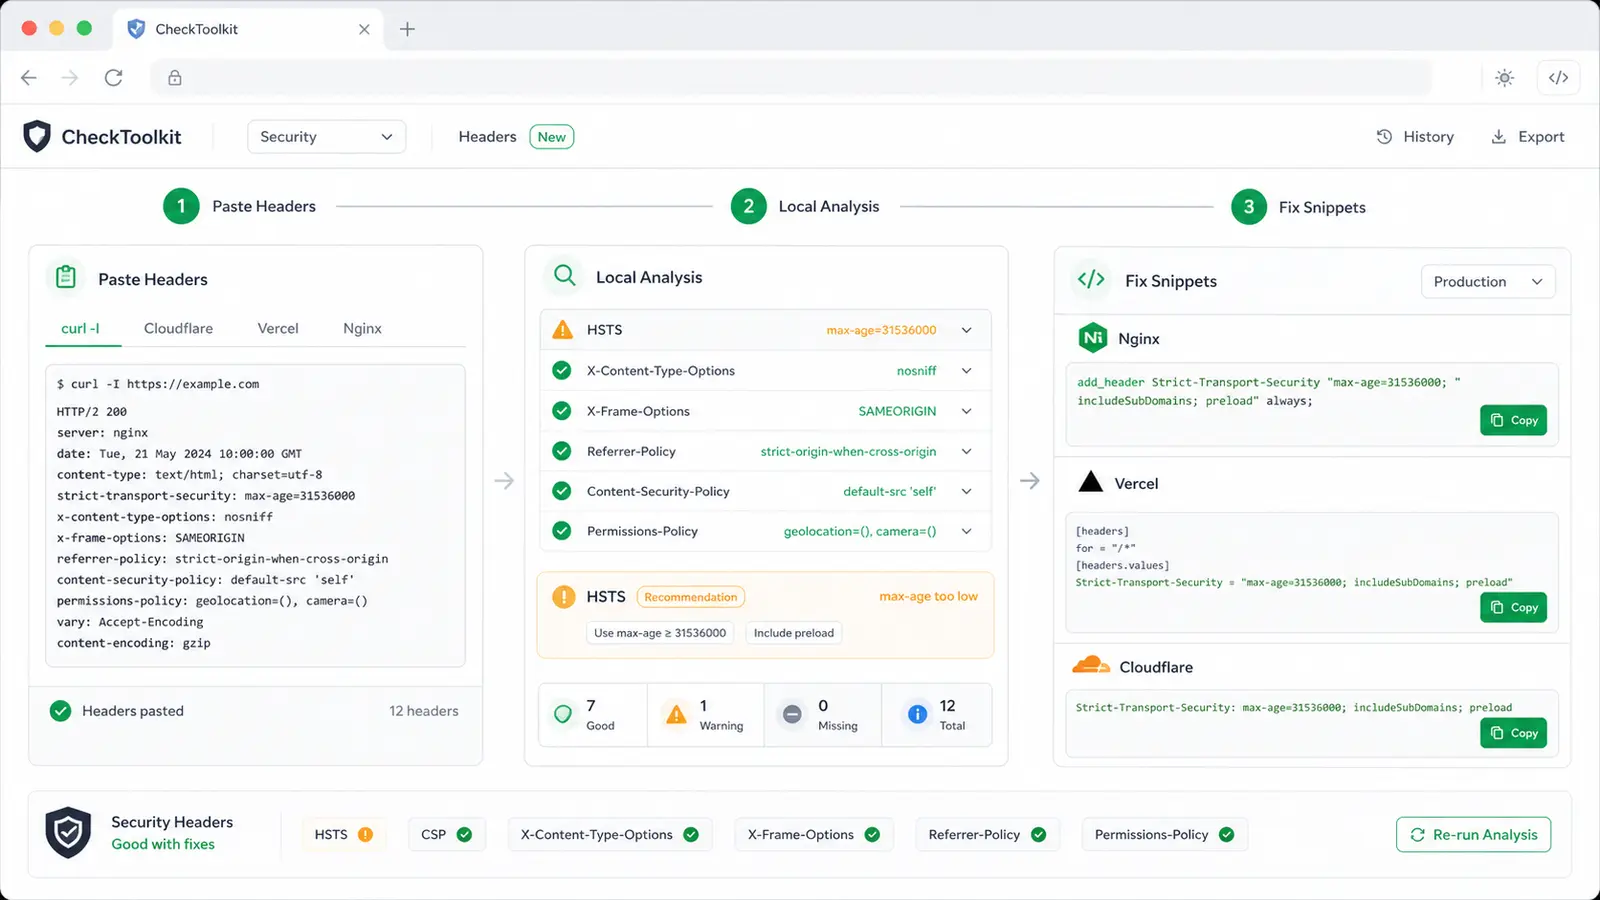Image resolution: width=1600 pixels, height=900 pixels.
Task: Click the CheckToolkit browser tab
Action: (x=248, y=29)
